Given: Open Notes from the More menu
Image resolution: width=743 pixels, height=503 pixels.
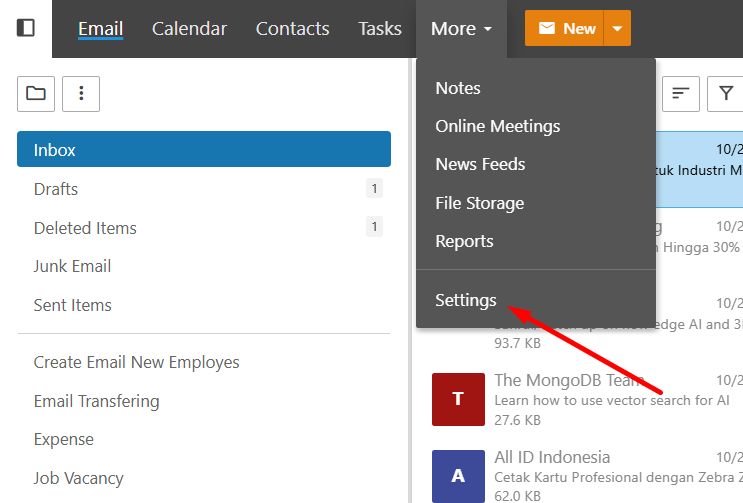Looking at the screenshot, I should pyautogui.click(x=458, y=88).
